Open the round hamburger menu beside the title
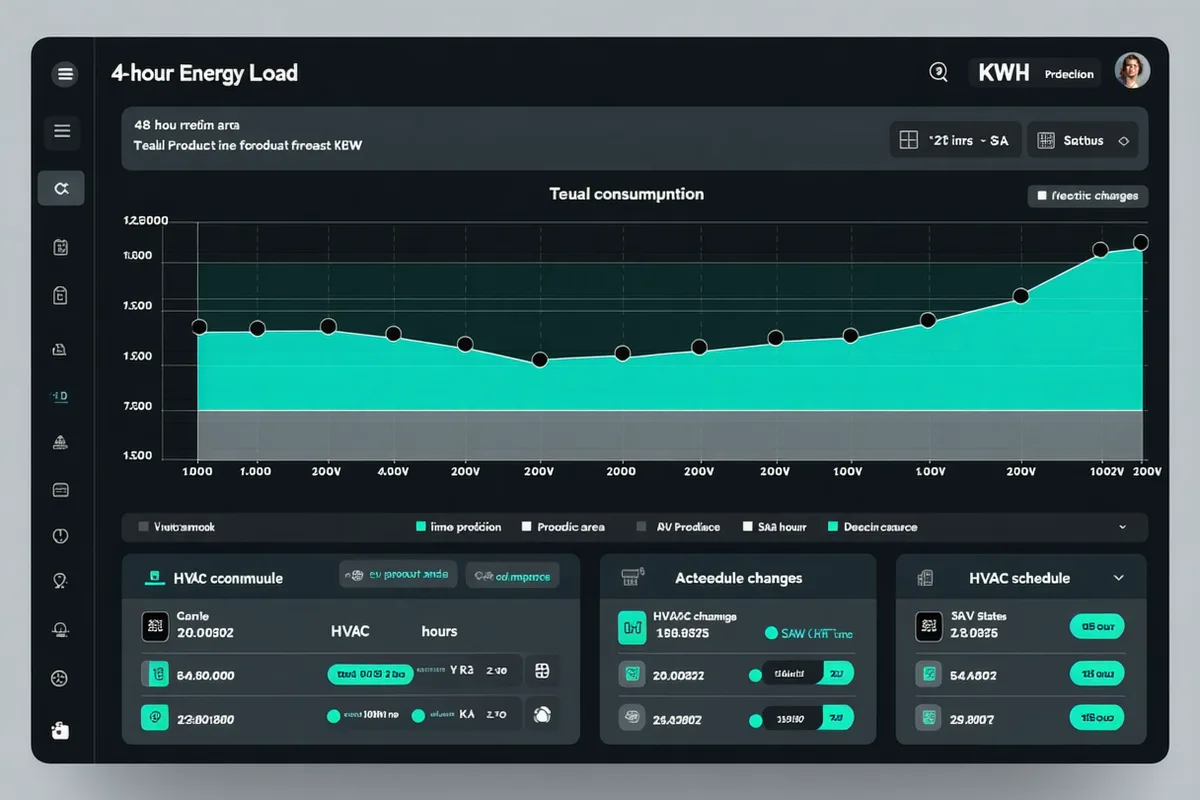This screenshot has height=800, width=1200. tap(65, 73)
